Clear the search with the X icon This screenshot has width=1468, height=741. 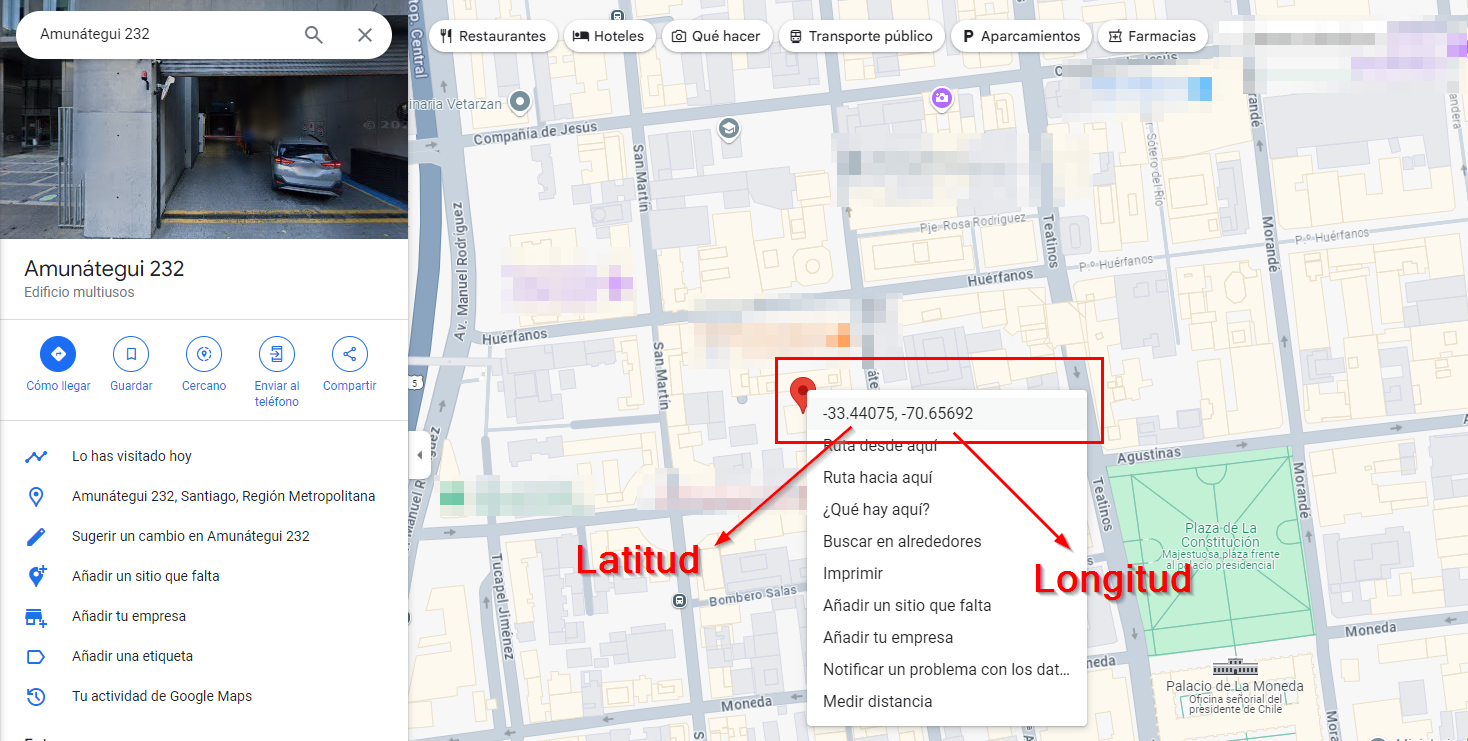tap(365, 35)
